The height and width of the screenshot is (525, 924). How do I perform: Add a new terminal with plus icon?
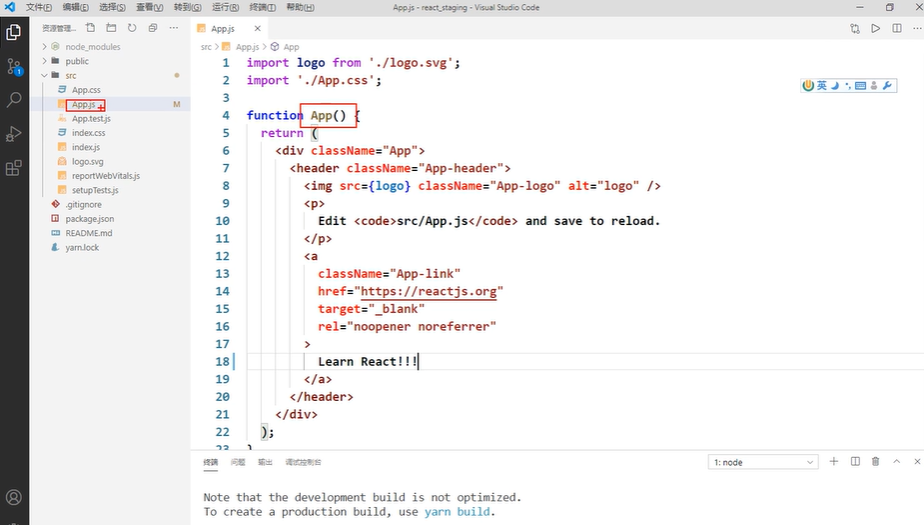point(833,462)
